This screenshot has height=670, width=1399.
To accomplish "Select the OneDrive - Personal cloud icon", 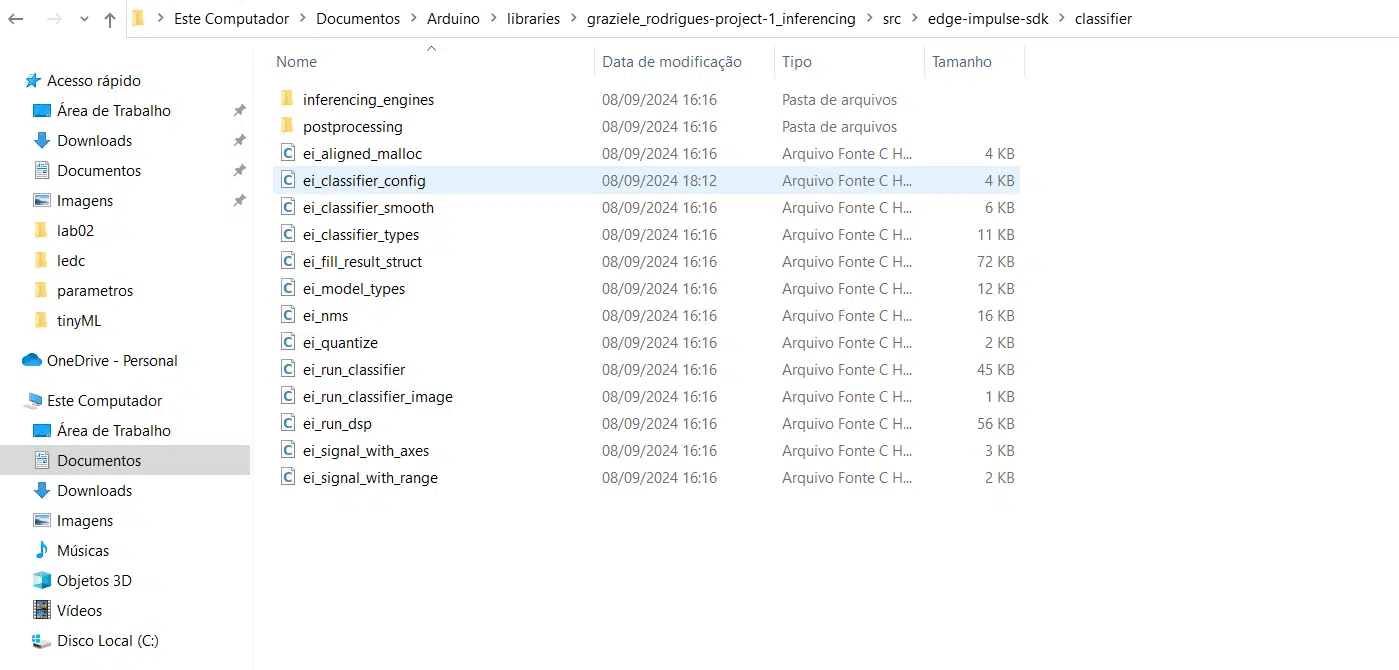I will (x=32, y=360).
